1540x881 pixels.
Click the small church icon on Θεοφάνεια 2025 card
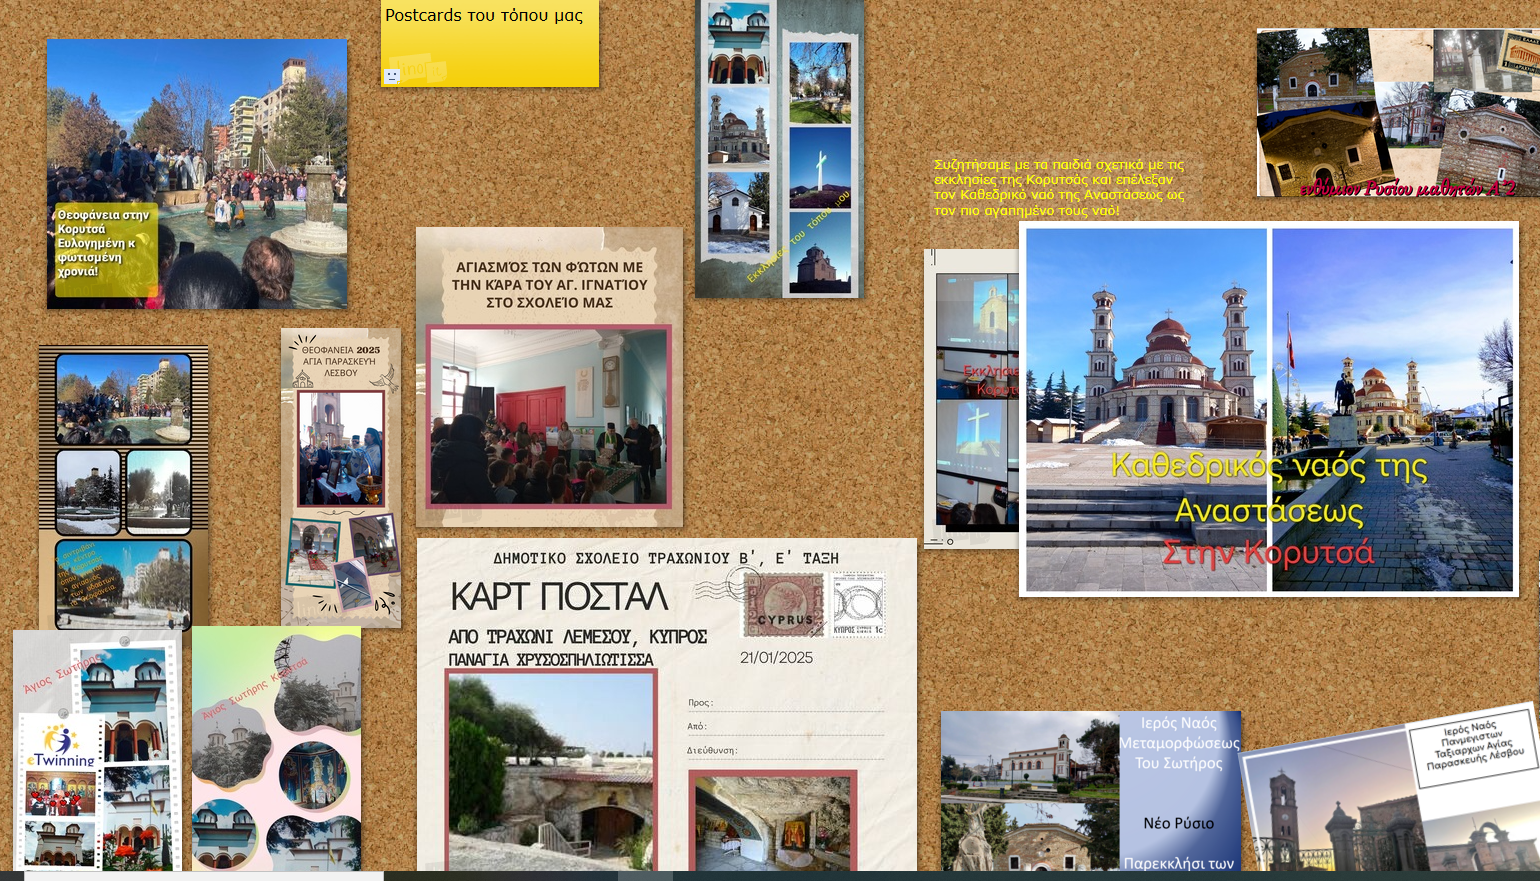click(303, 378)
